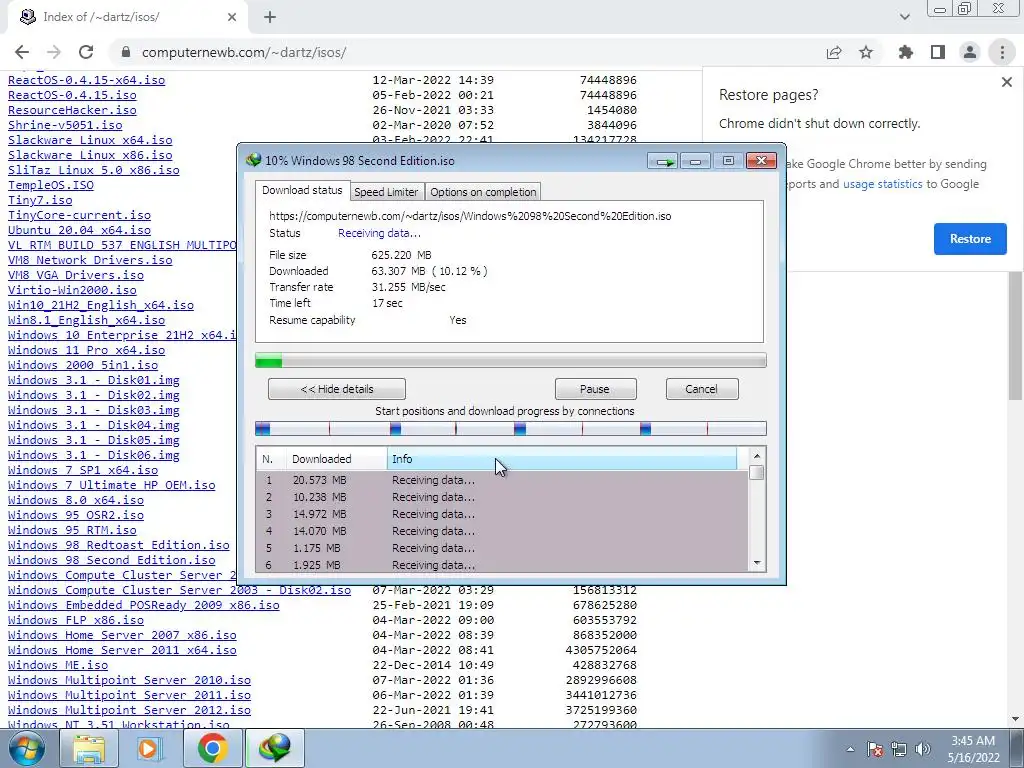This screenshot has height=768, width=1024.
Task: Dismiss the Restore pages popup
Action: (x=1006, y=82)
